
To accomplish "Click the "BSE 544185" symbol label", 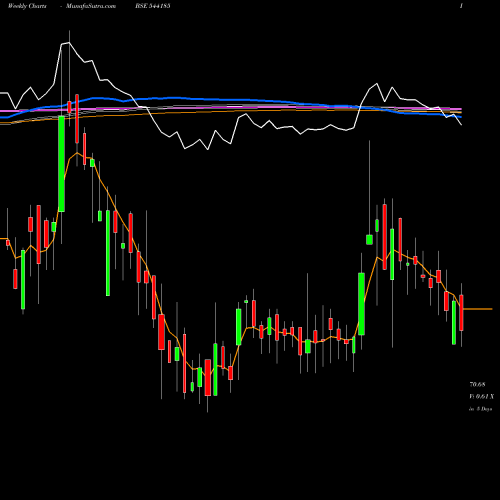I will 153,6.
